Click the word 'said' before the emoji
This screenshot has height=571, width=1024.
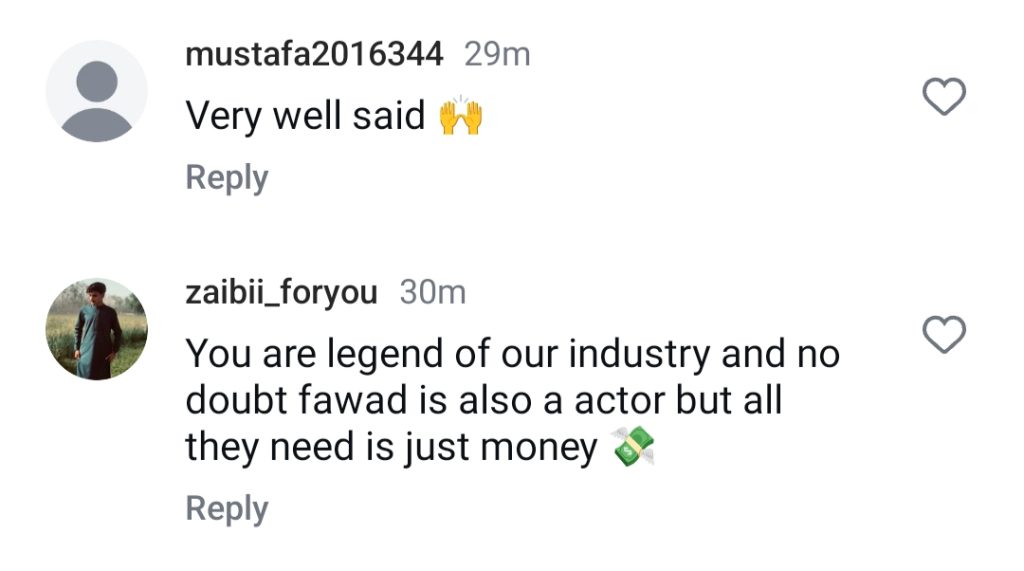[389, 116]
